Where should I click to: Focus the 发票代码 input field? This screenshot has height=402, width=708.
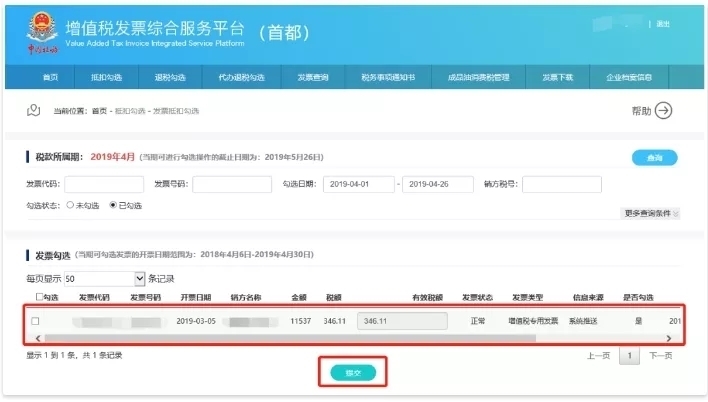coord(104,184)
